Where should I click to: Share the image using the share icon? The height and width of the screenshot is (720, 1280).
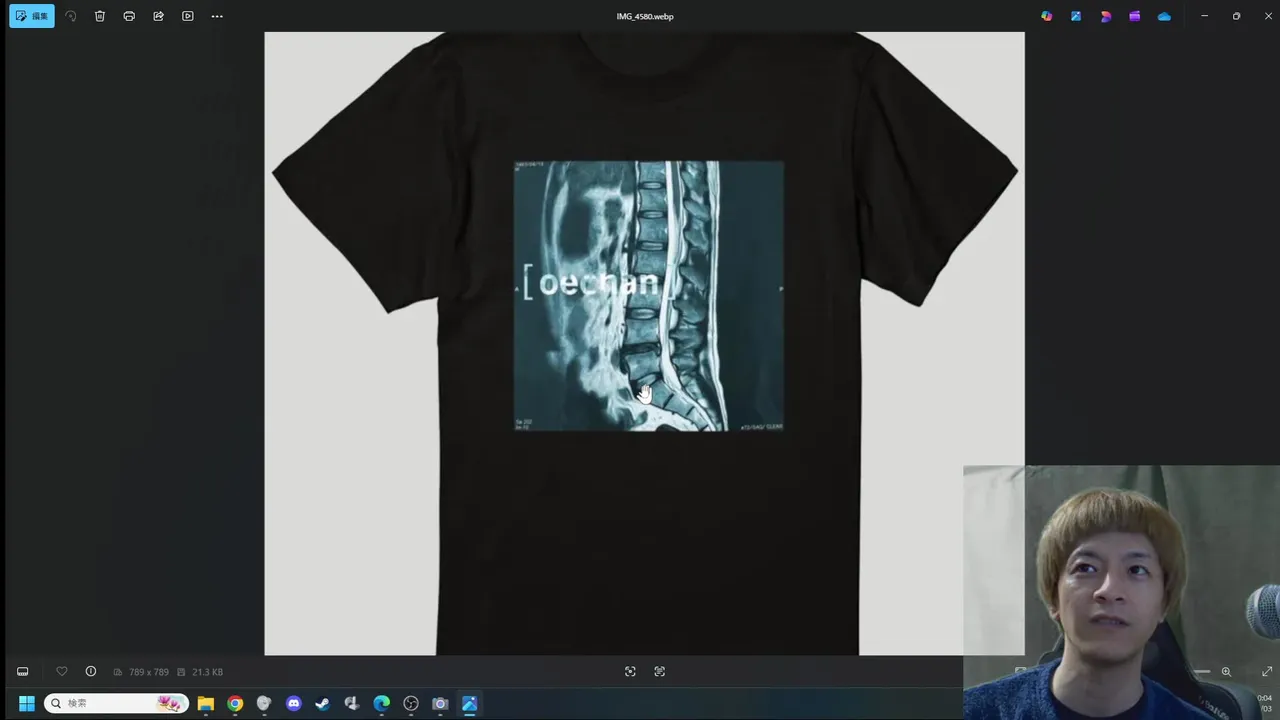[x=158, y=16]
